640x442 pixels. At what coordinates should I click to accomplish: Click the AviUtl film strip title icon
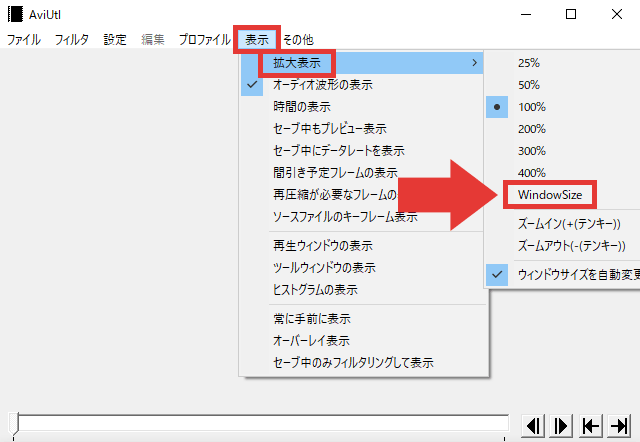point(16,14)
